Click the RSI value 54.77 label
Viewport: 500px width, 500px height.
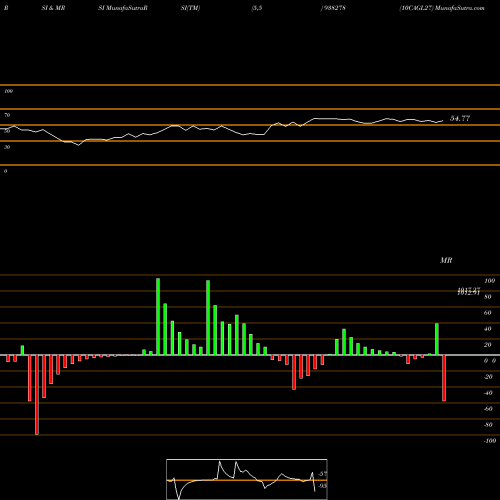460,118
